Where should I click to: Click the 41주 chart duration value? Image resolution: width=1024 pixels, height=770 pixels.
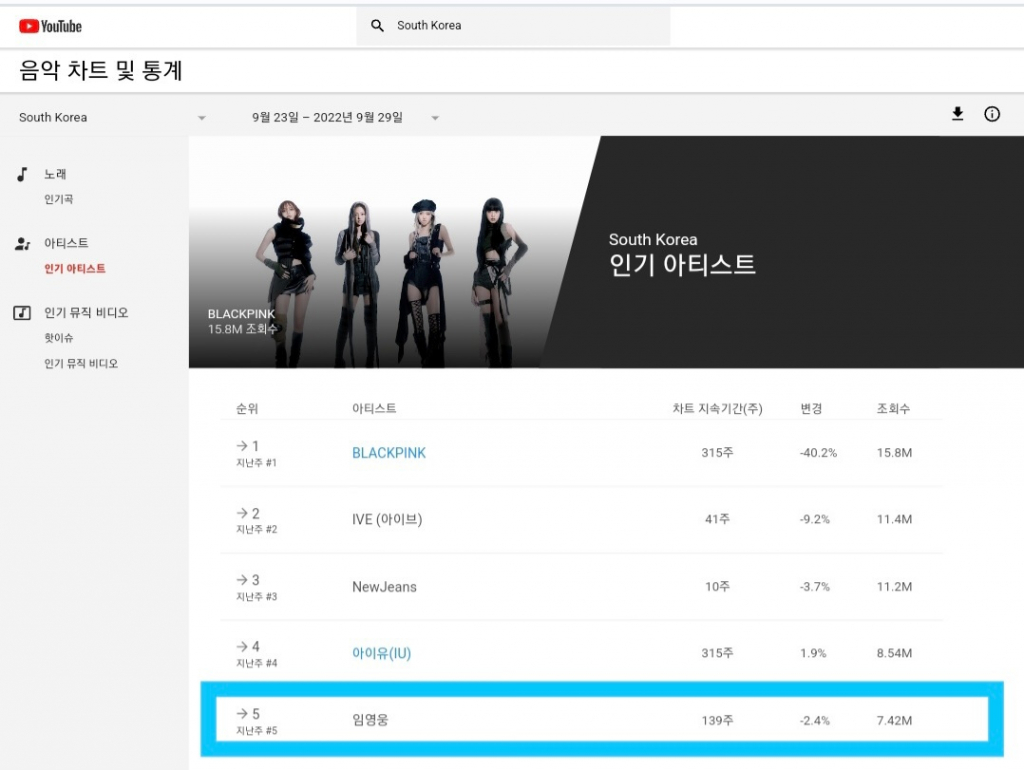[717, 519]
